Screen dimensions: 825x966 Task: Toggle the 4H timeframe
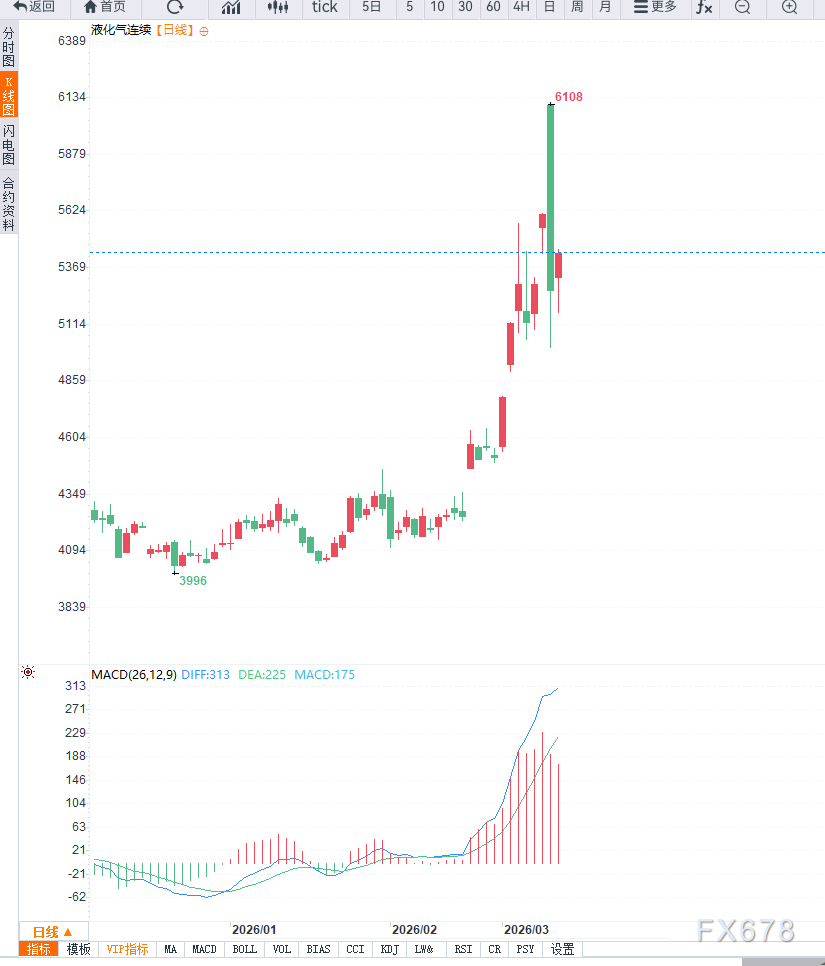pyautogui.click(x=521, y=7)
